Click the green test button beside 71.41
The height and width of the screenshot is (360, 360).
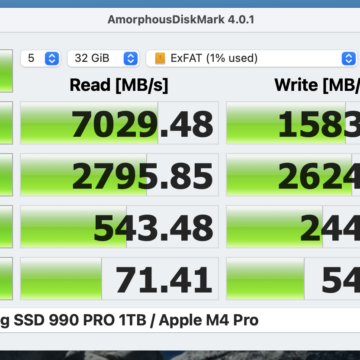point(6,279)
